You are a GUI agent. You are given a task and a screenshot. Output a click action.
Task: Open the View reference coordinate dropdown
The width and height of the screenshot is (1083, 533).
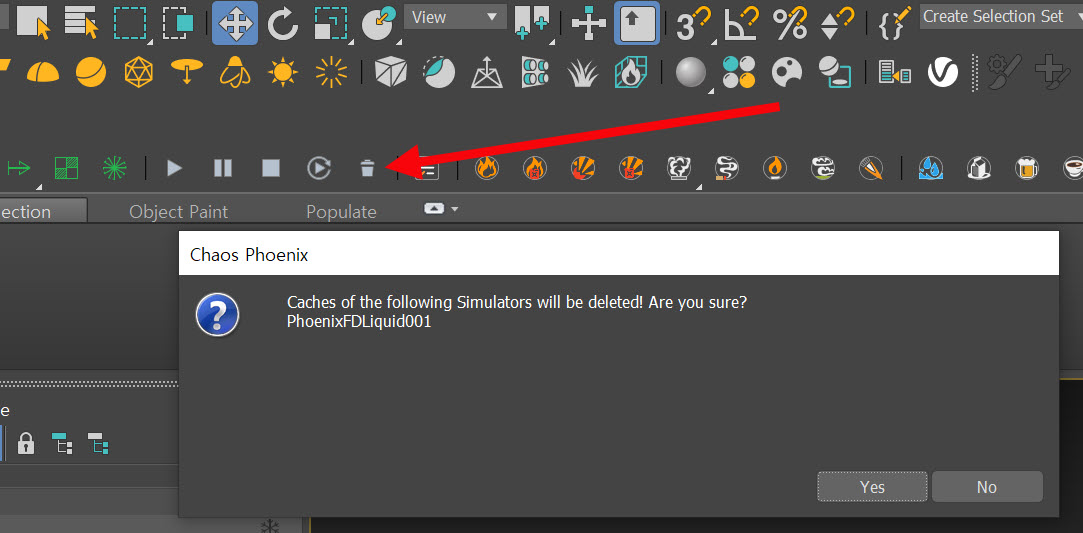(455, 17)
